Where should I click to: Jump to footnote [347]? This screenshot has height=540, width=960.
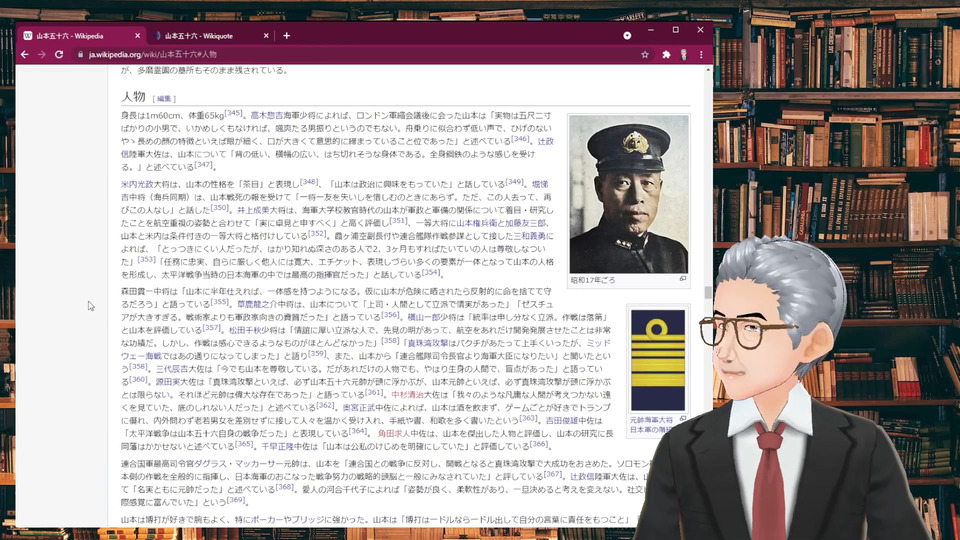203,164
